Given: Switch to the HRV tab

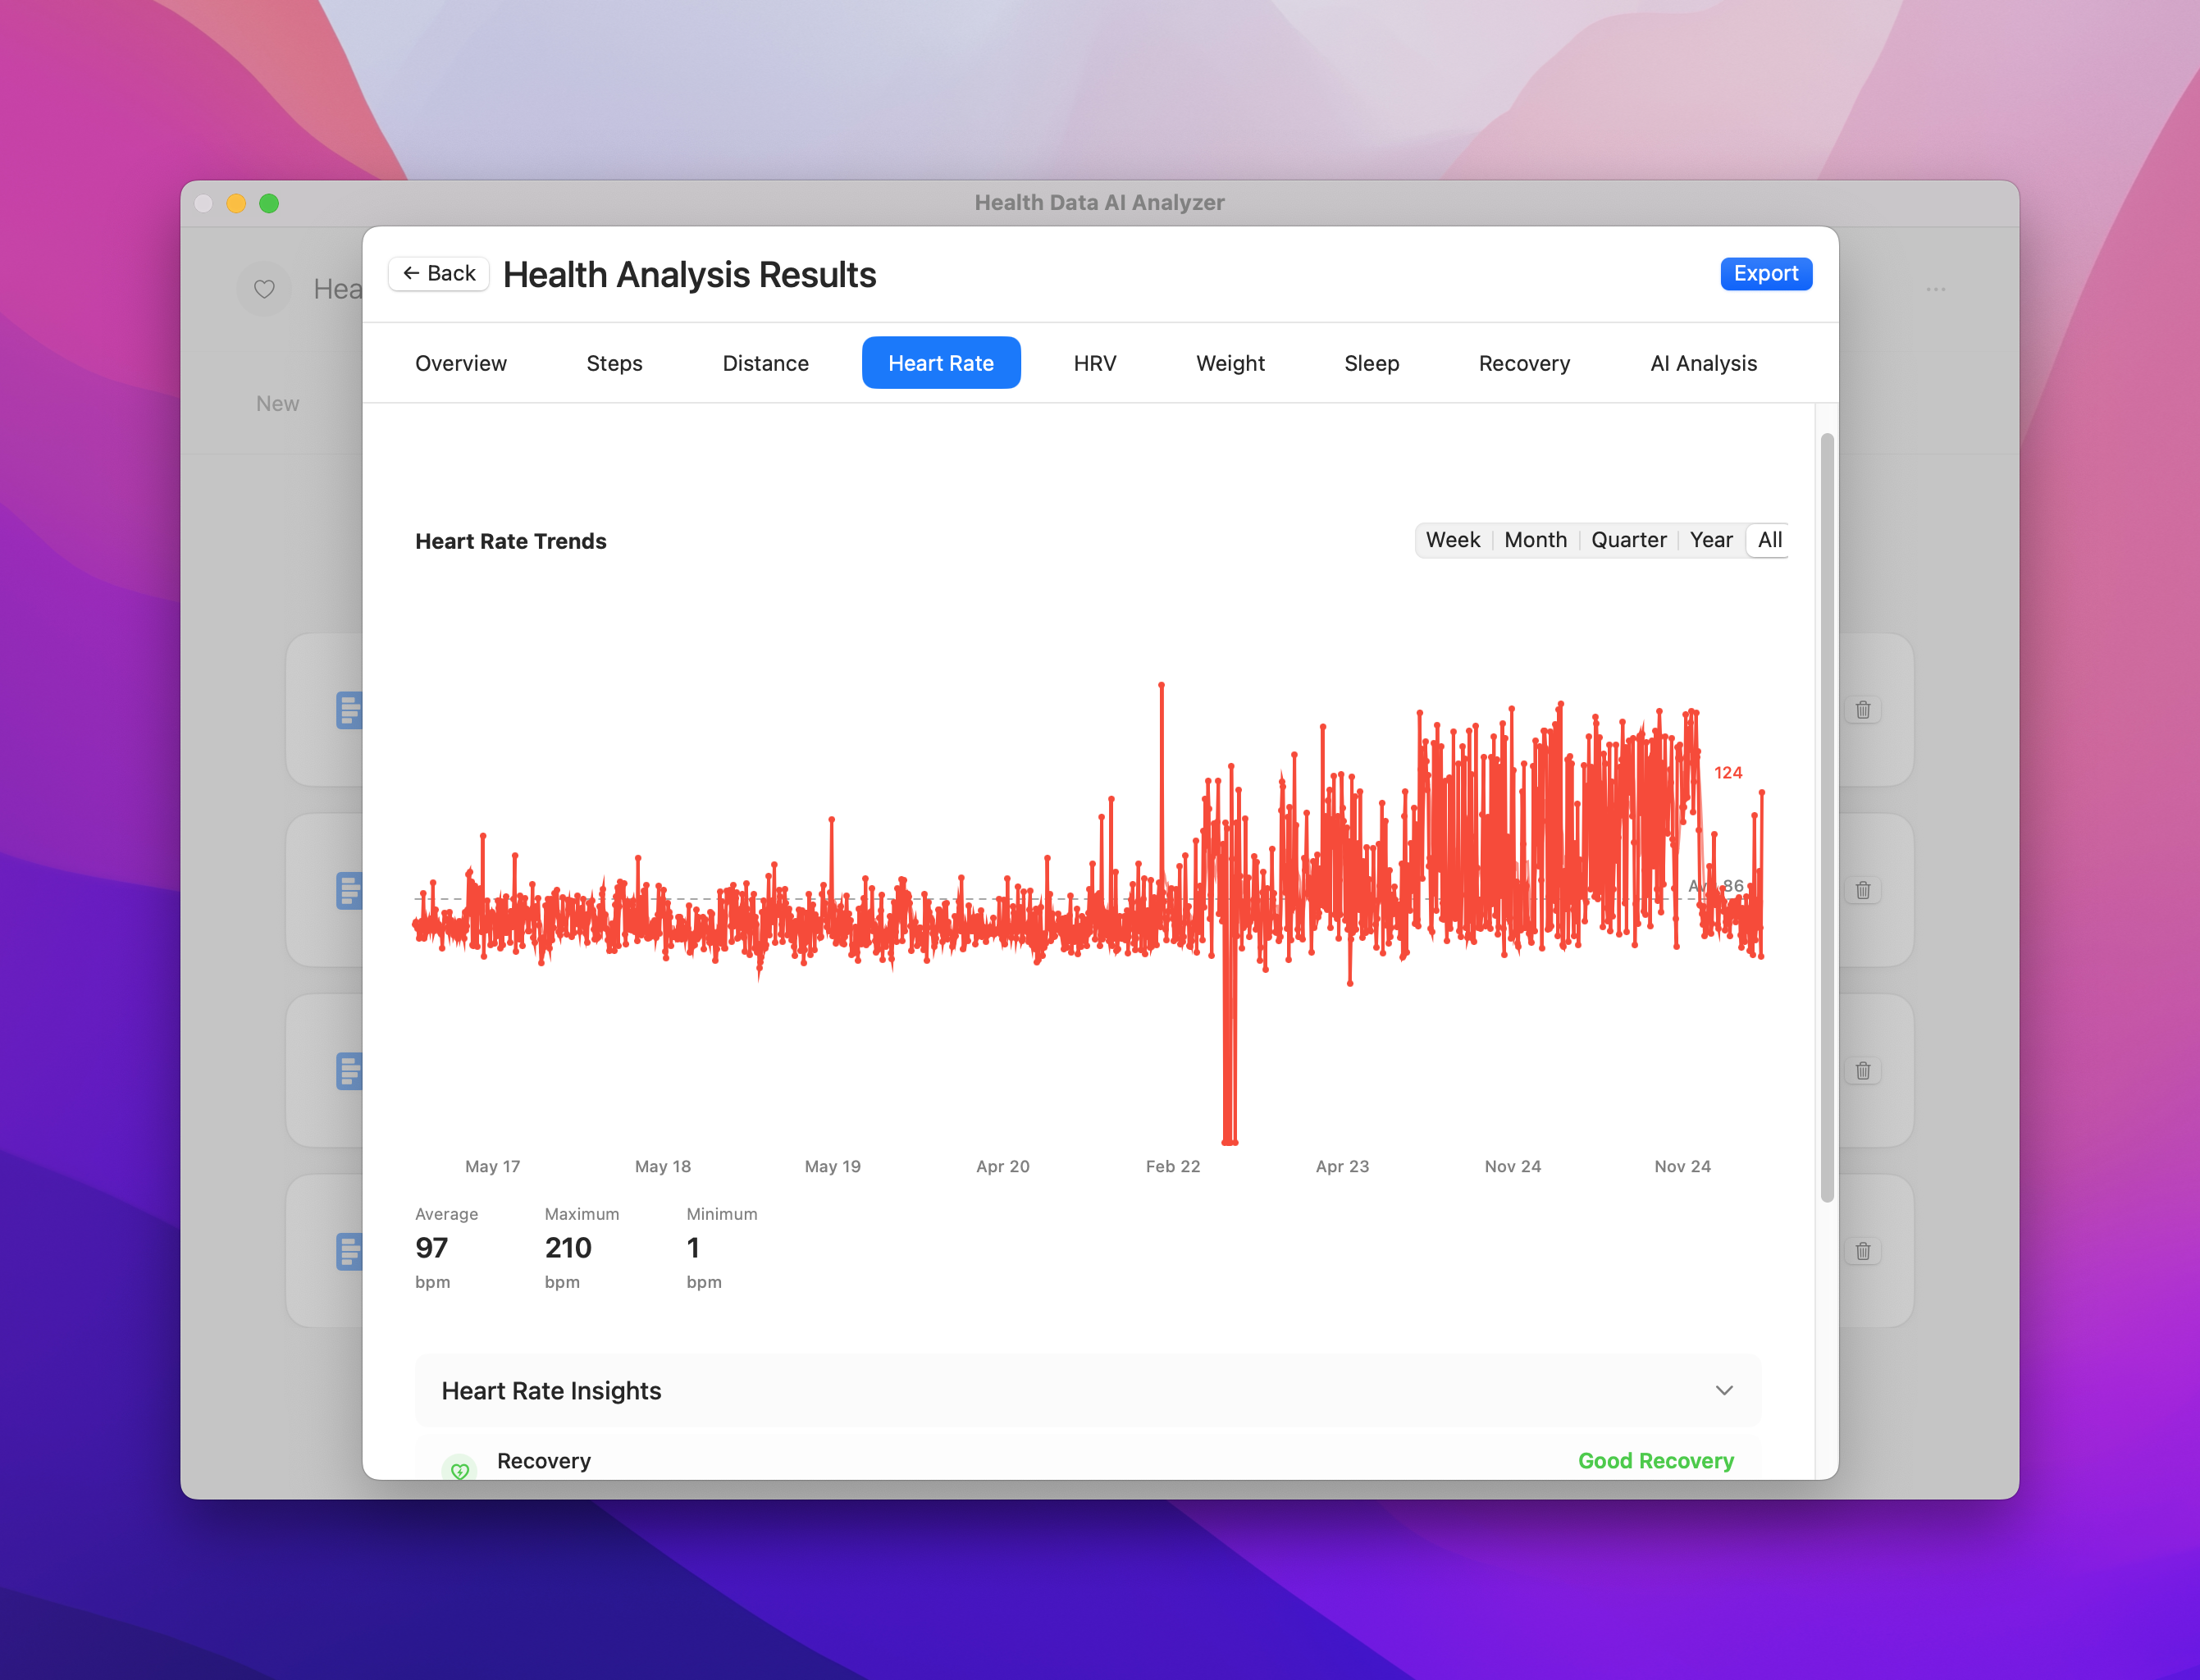Looking at the screenshot, I should pyautogui.click(x=1094, y=363).
